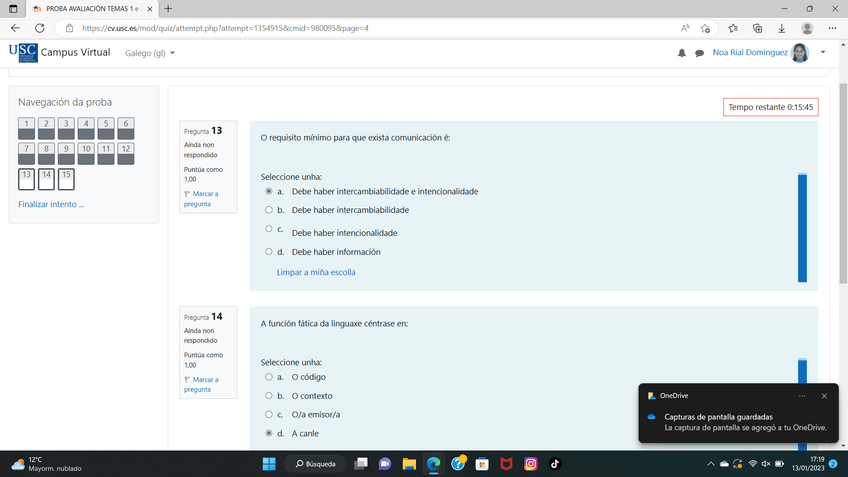The width and height of the screenshot is (848, 477).
Task: Click Finalizar intento link
Action: click(x=51, y=204)
